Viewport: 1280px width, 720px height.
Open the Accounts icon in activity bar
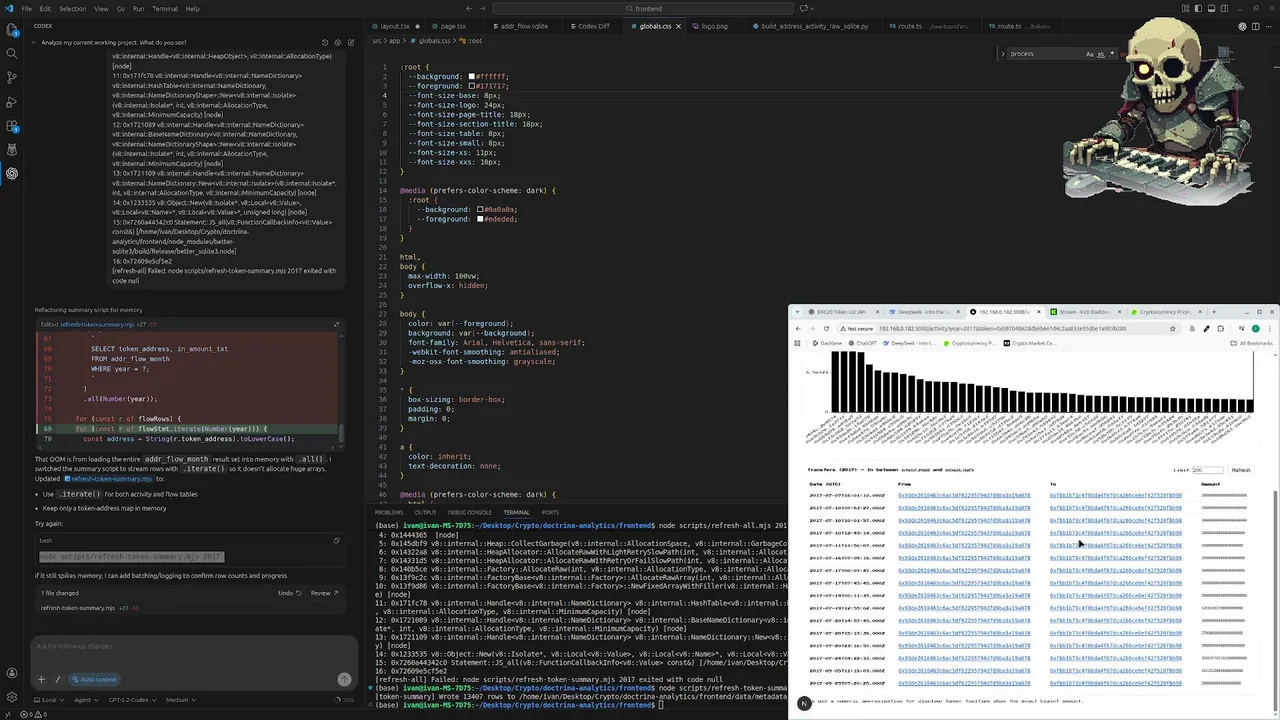pyautogui.click(x=12, y=674)
